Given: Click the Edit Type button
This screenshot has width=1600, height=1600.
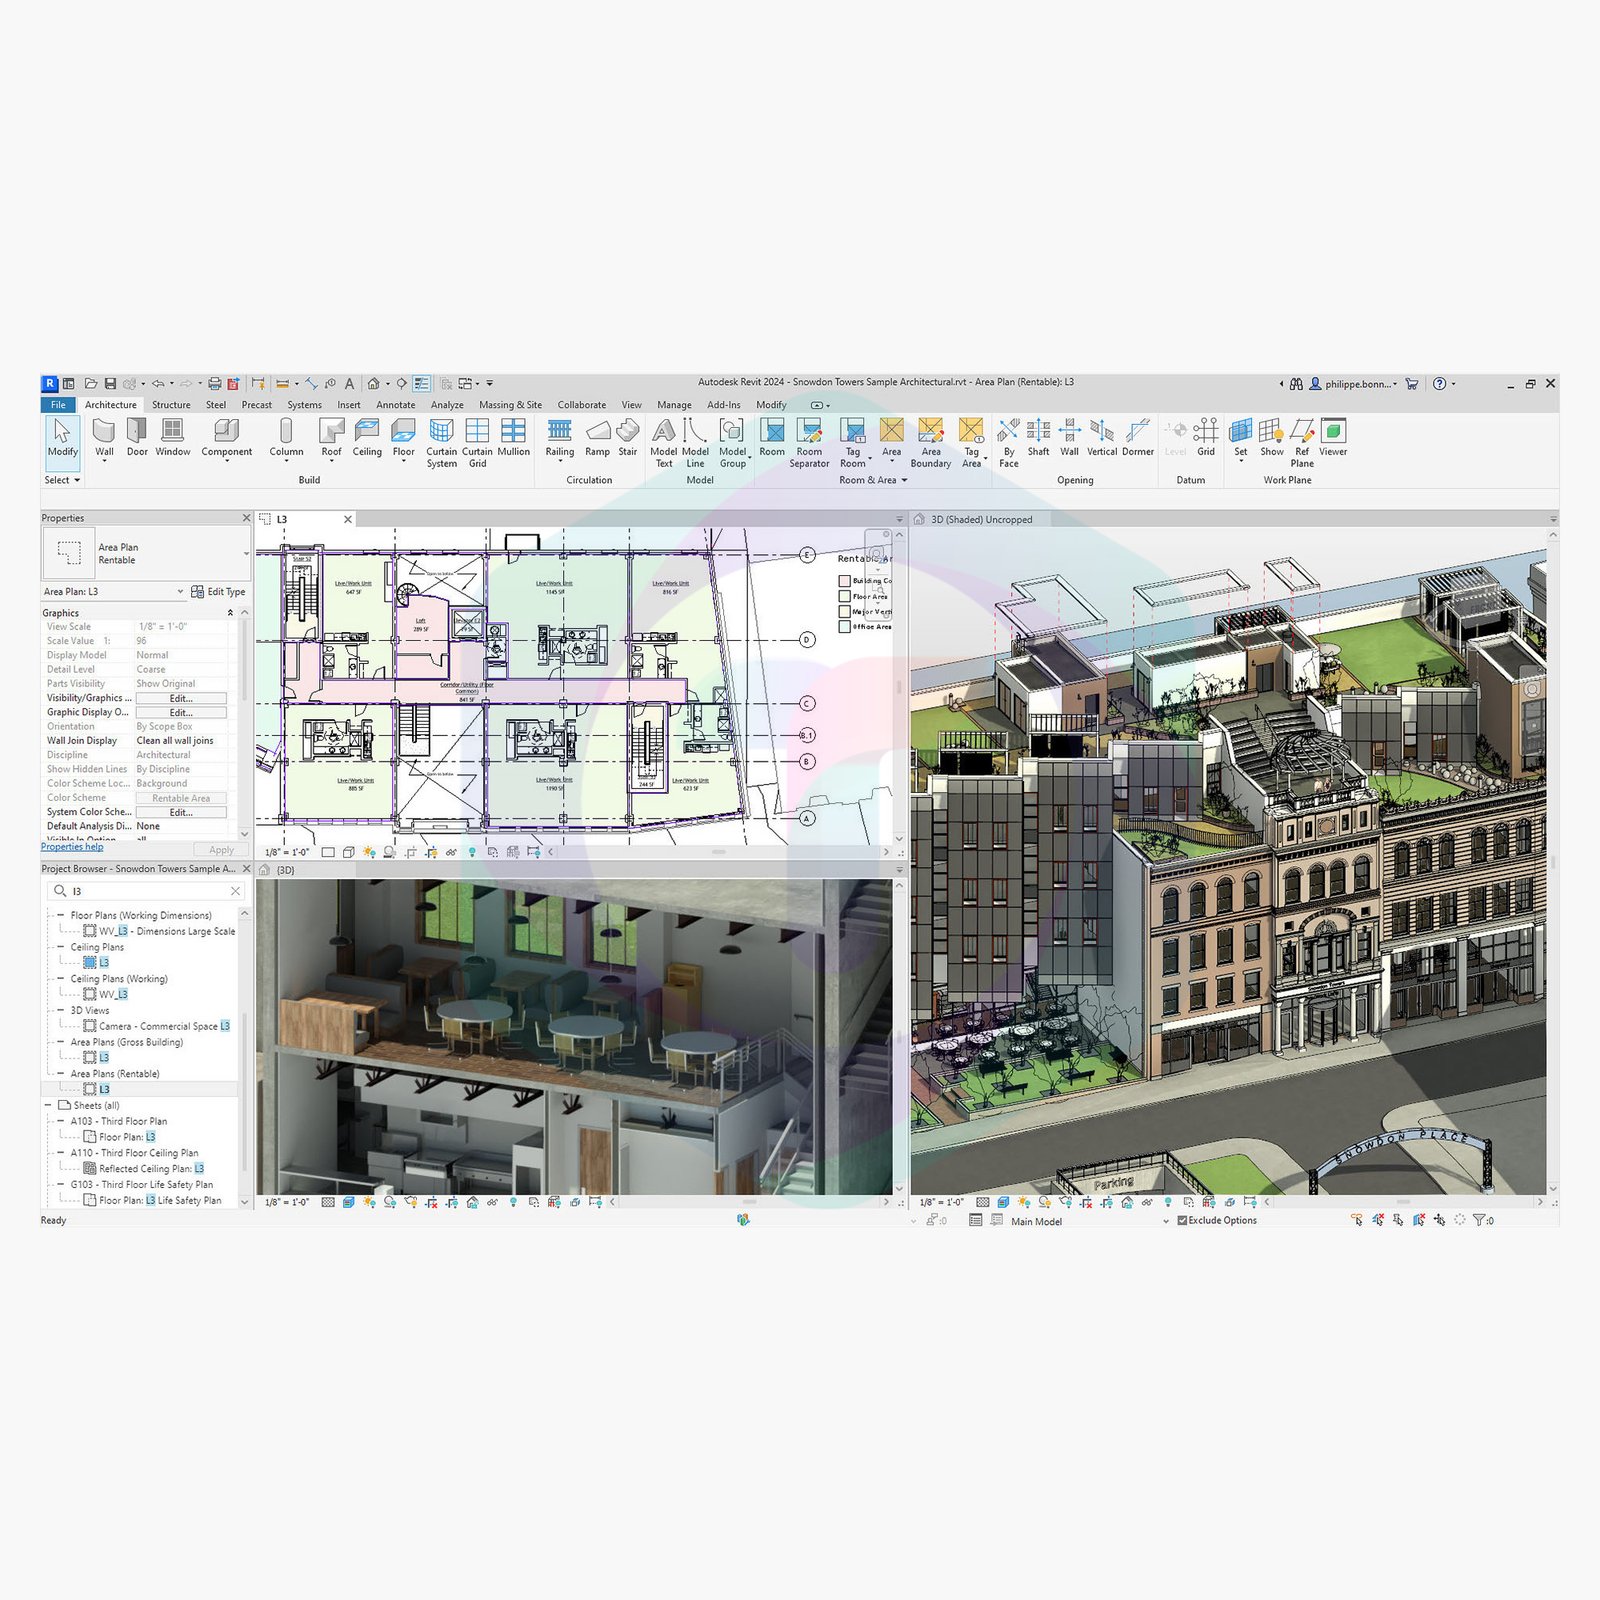Looking at the screenshot, I should tap(218, 592).
